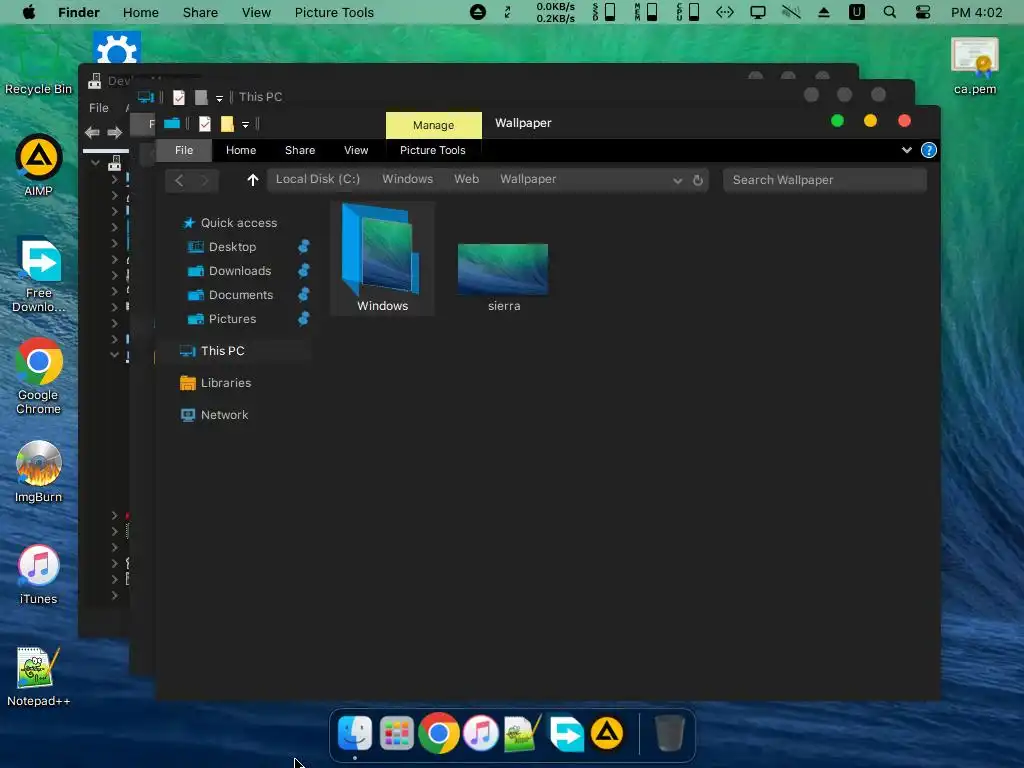Expand the ribbon with the chevron
Viewport: 1024px width, 768px height.
click(906, 150)
